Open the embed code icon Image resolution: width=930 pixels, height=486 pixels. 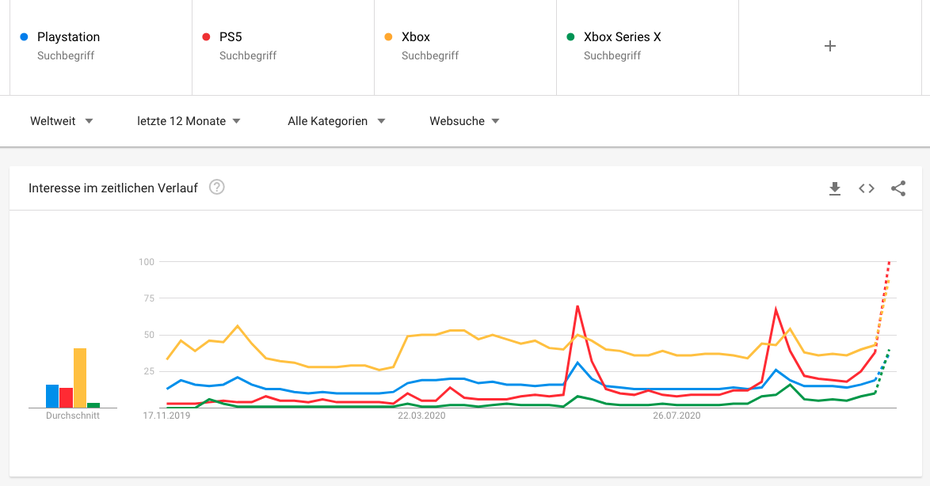coord(867,189)
